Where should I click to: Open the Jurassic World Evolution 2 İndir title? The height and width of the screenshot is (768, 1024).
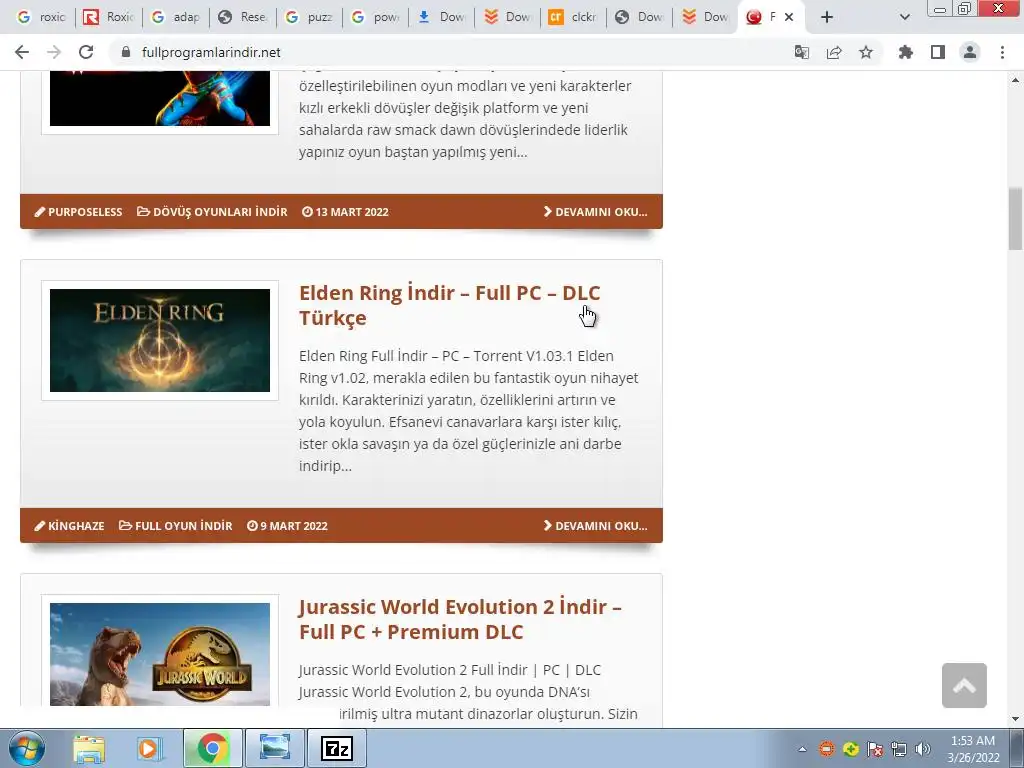tap(460, 619)
